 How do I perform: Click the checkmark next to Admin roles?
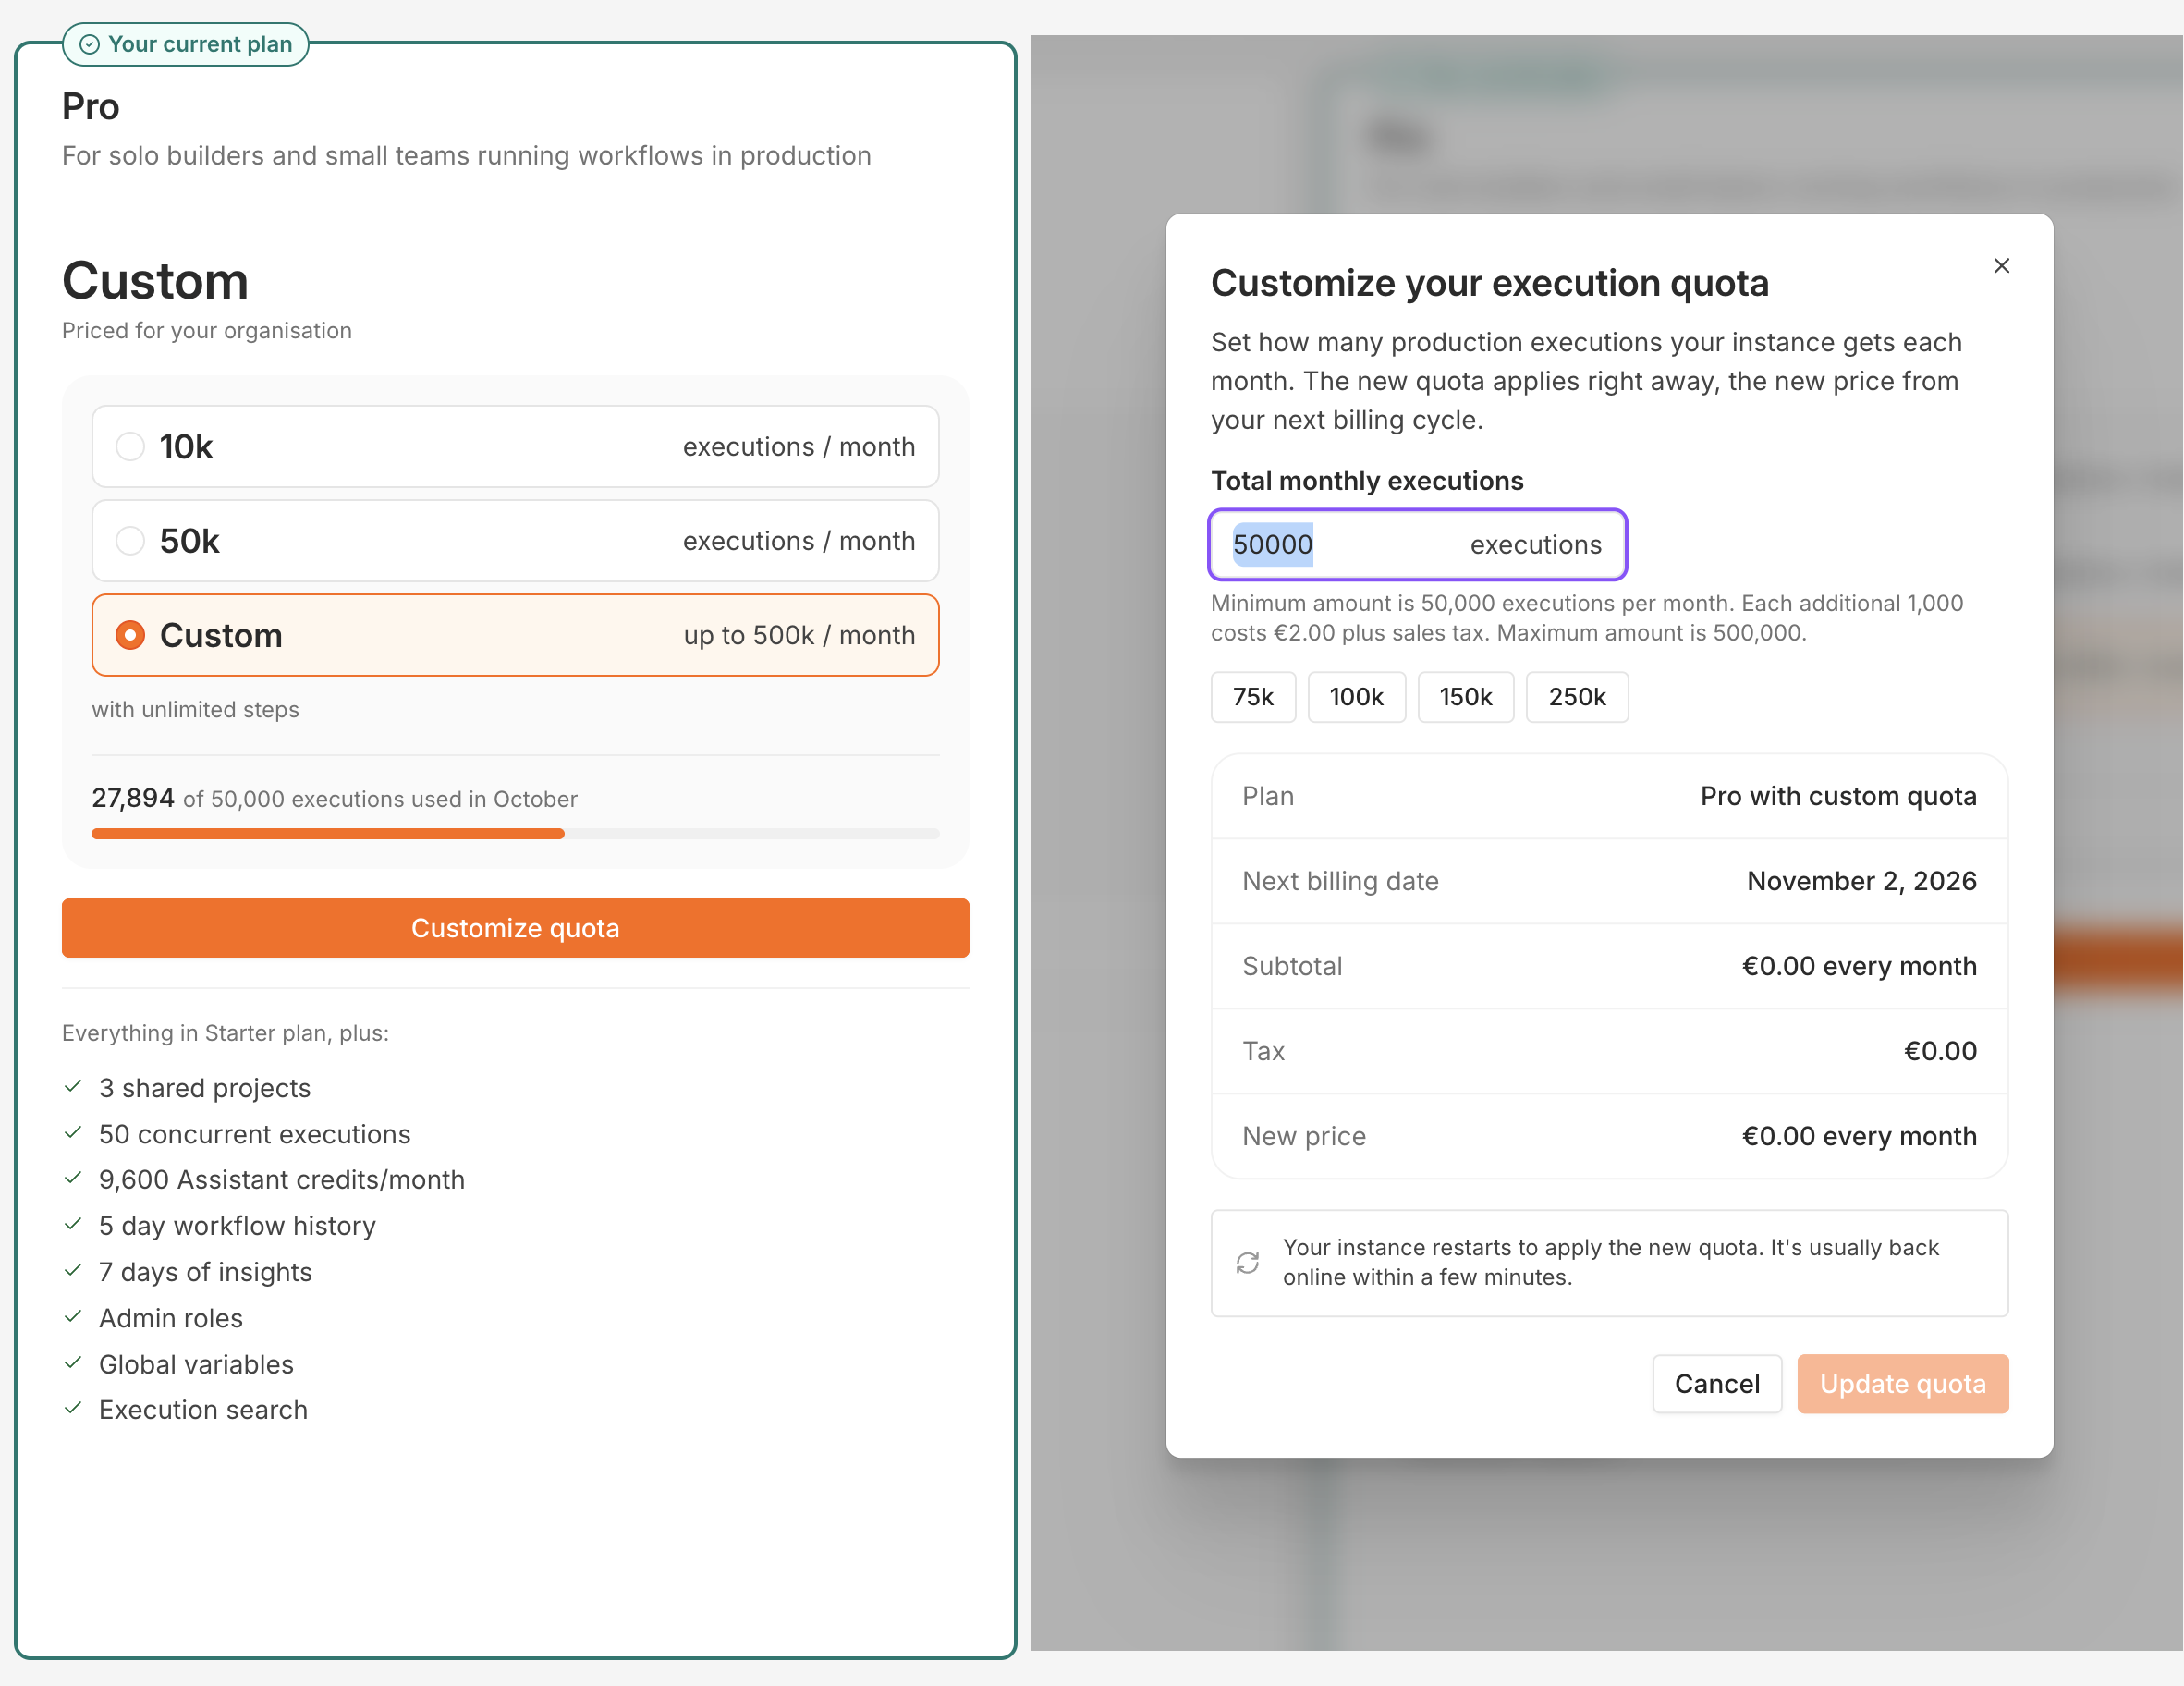click(x=73, y=1317)
